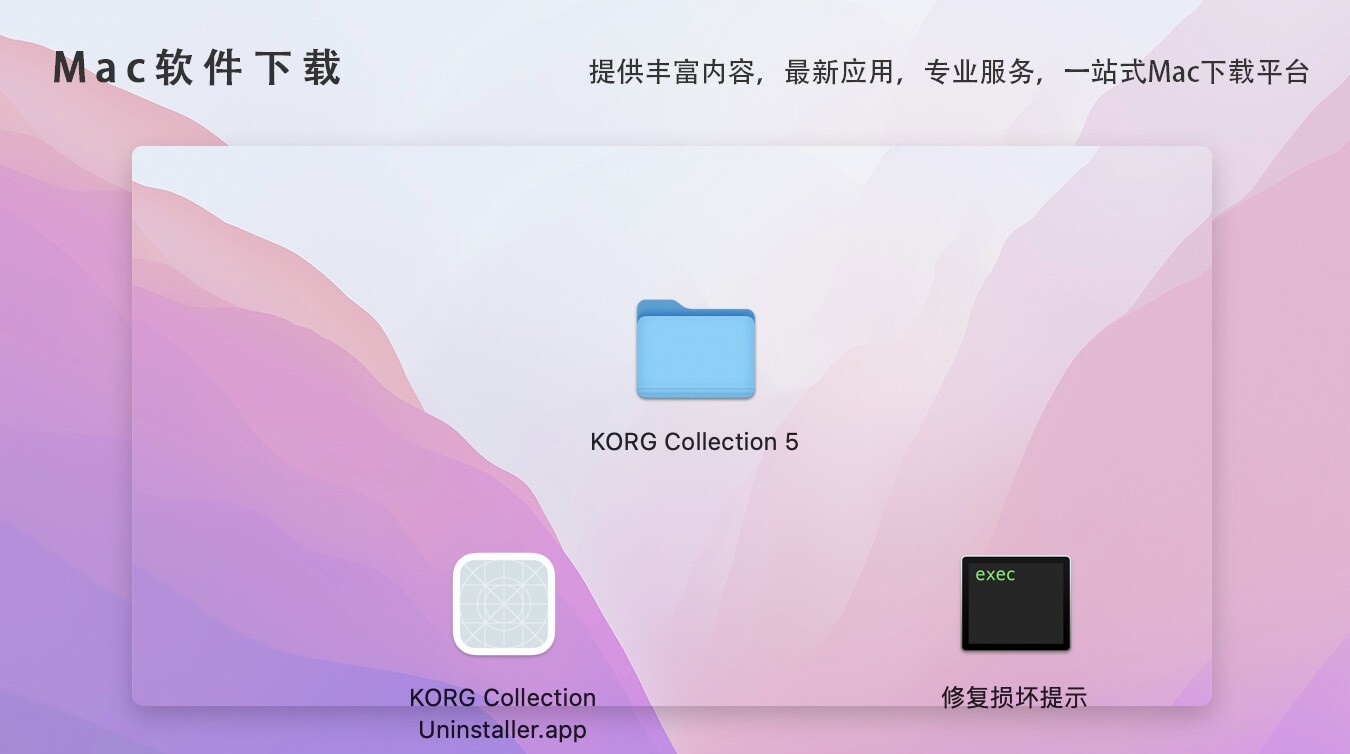Screen dimensions: 1350x754
Task: Click the 'Uninstaller.app' label line
Action: [x=503, y=730]
